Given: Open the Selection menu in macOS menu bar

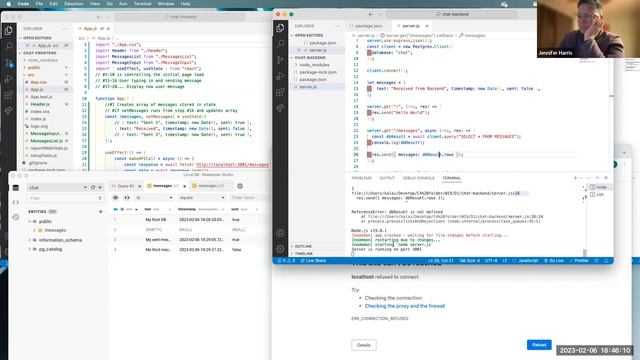Looking at the screenshot, I should (74, 4).
